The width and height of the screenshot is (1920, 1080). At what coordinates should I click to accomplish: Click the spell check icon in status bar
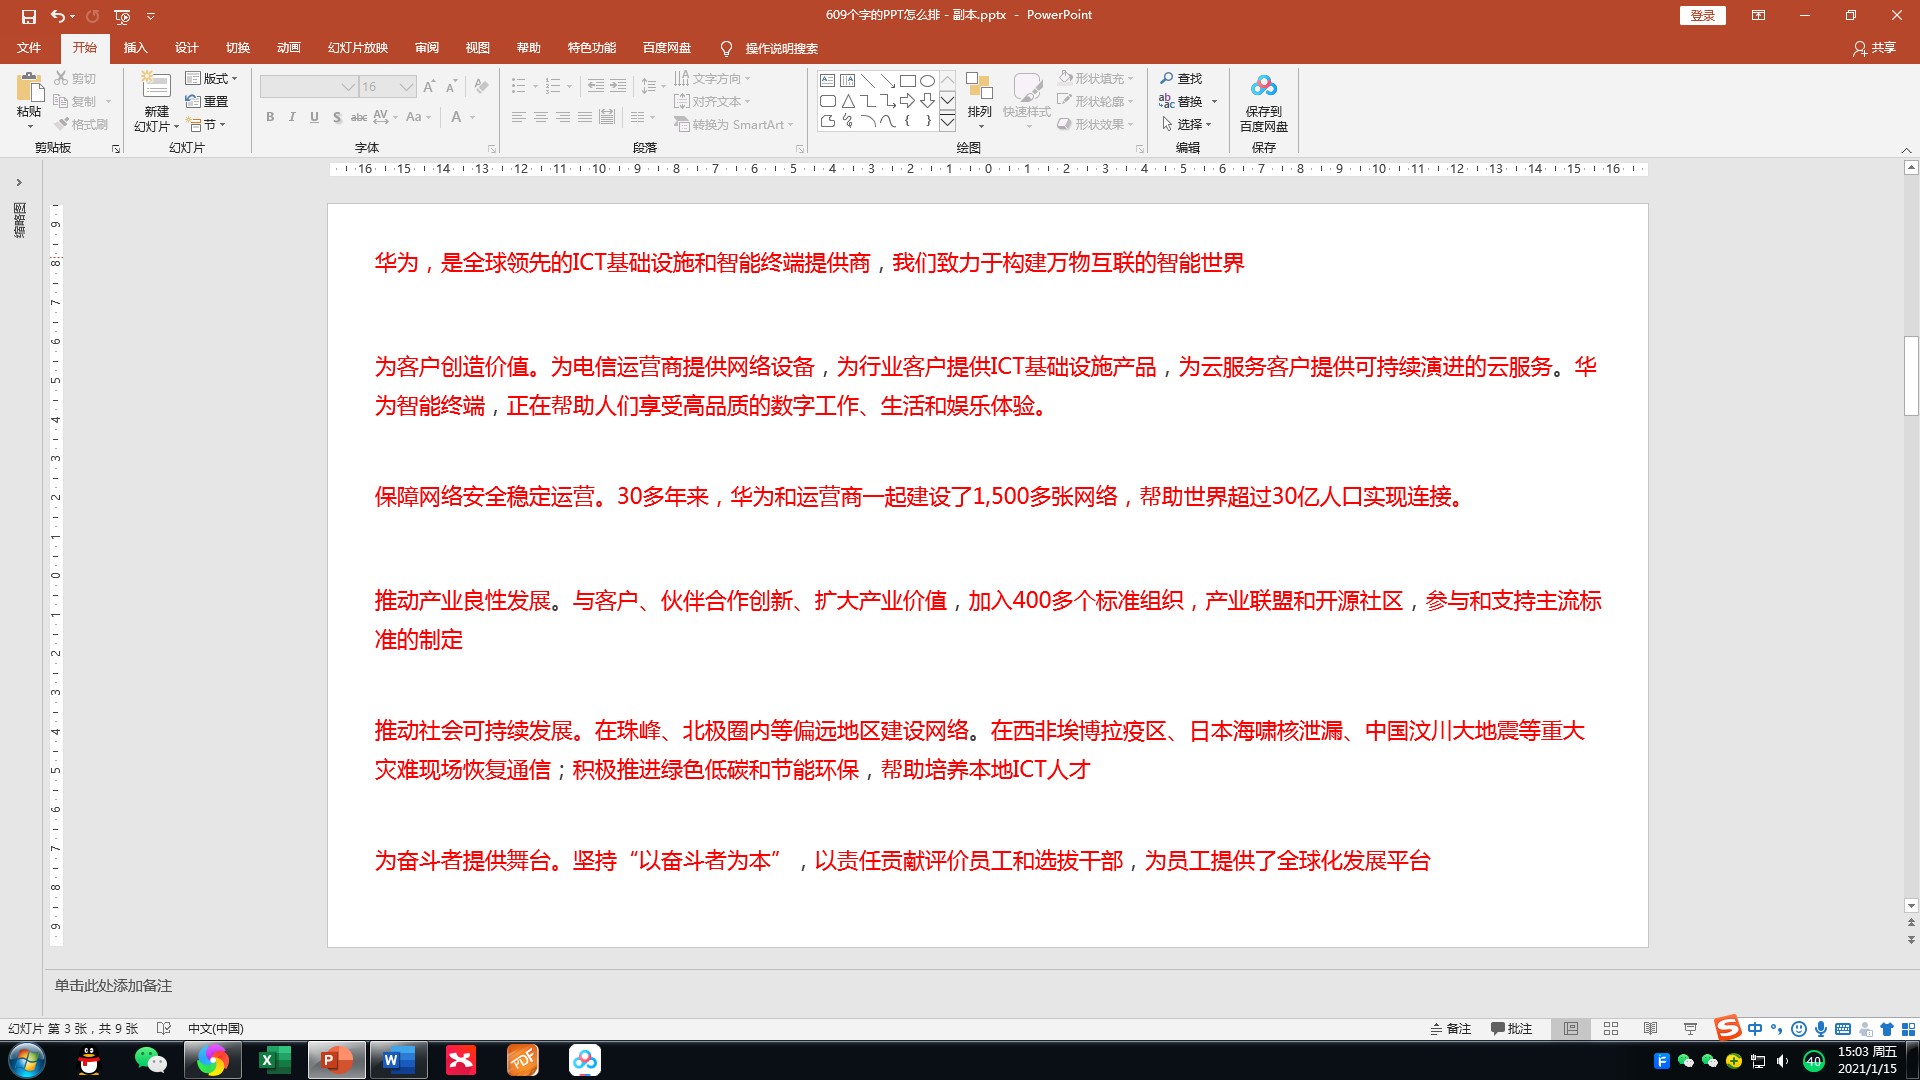[x=164, y=1029]
